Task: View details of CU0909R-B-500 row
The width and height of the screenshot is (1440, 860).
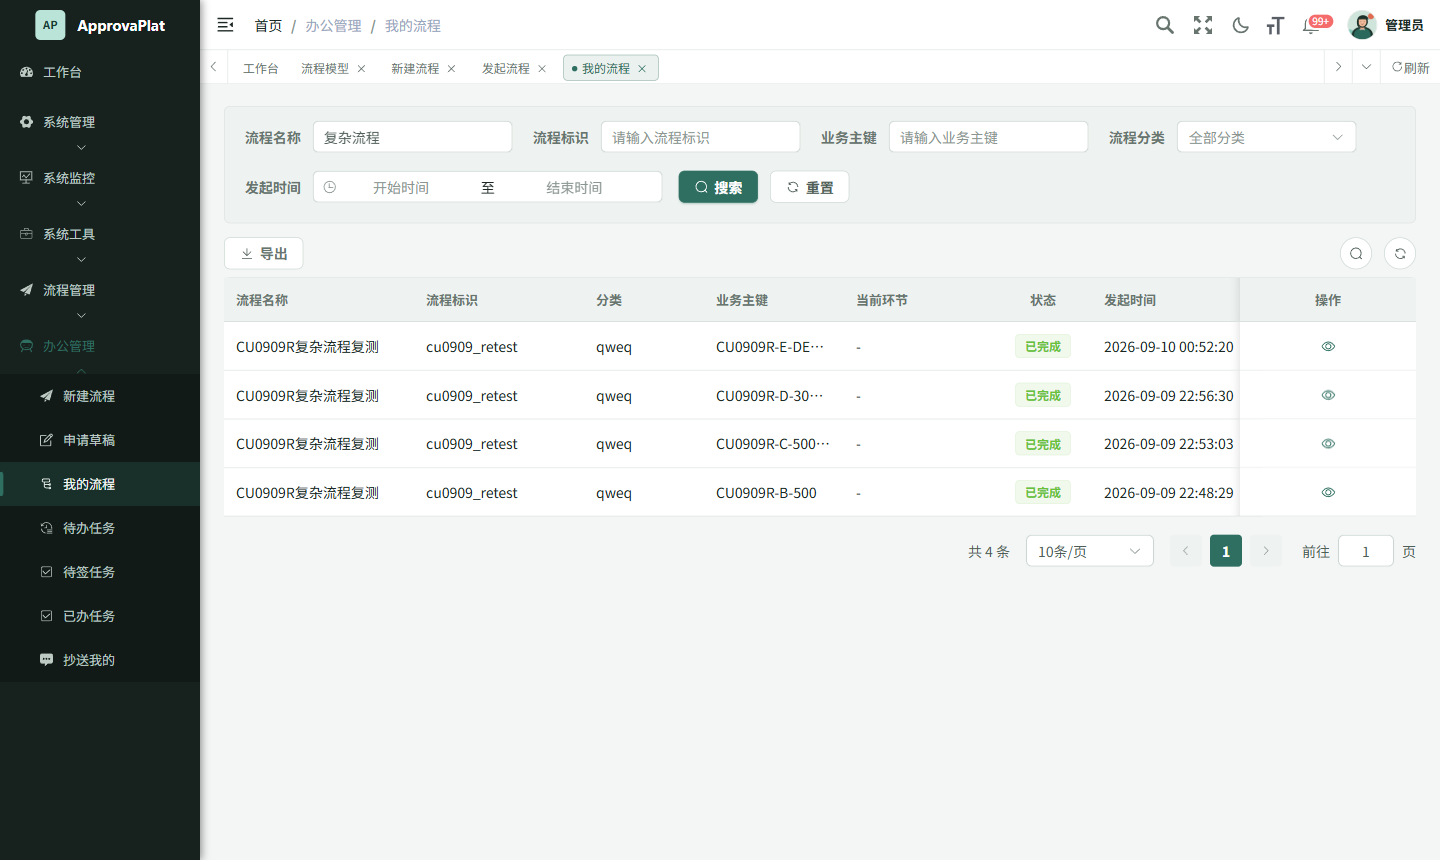Action: point(1328,492)
